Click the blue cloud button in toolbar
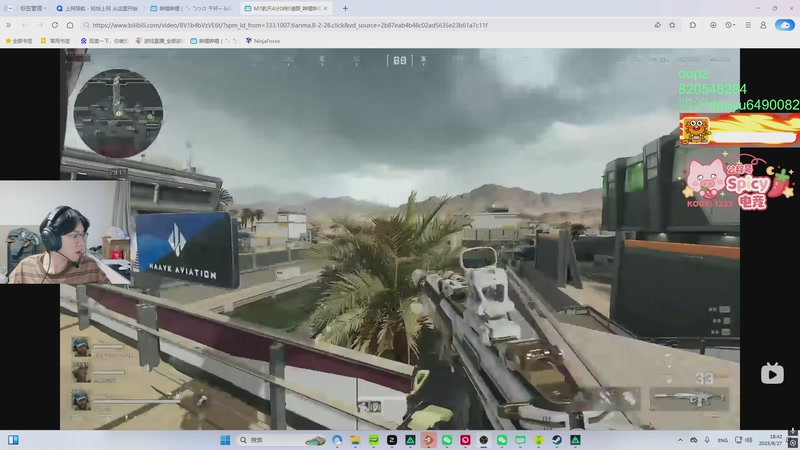The height and width of the screenshot is (450, 800). click(785, 24)
